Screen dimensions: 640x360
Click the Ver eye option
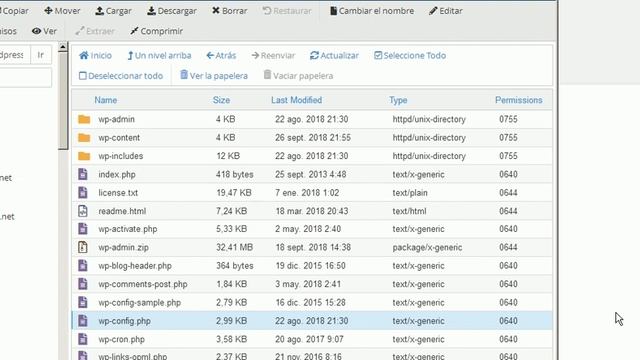44,31
